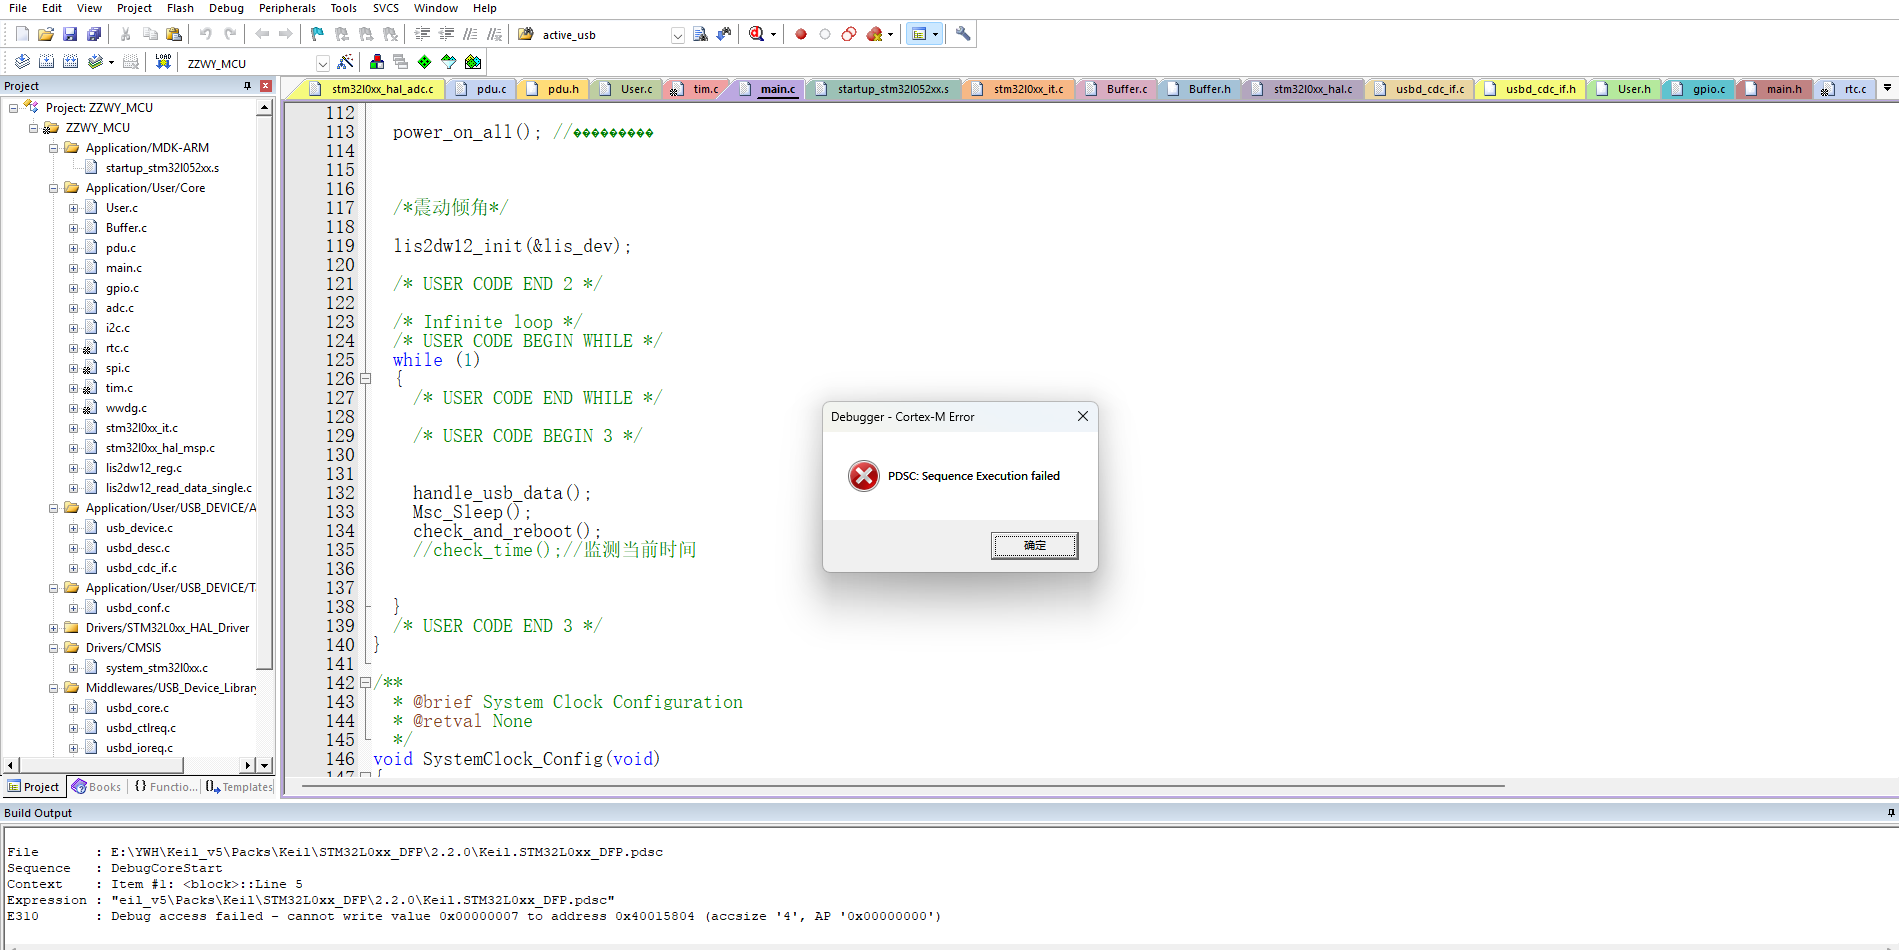Image resolution: width=1899 pixels, height=950 pixels.
Task: Open µVision configuration with wrench icon
Action: click(x=962, y=33)
